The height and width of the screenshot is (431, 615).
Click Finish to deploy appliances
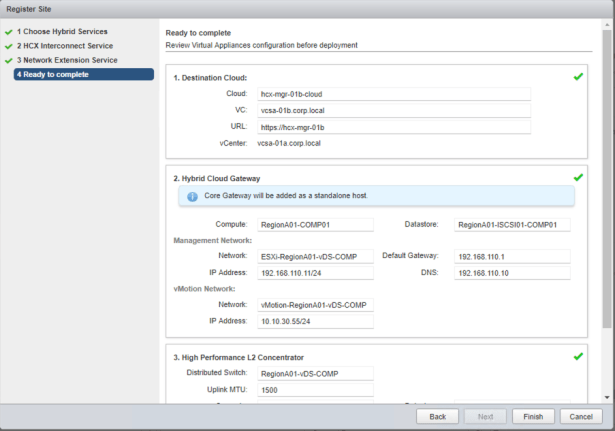click(533, 416)
